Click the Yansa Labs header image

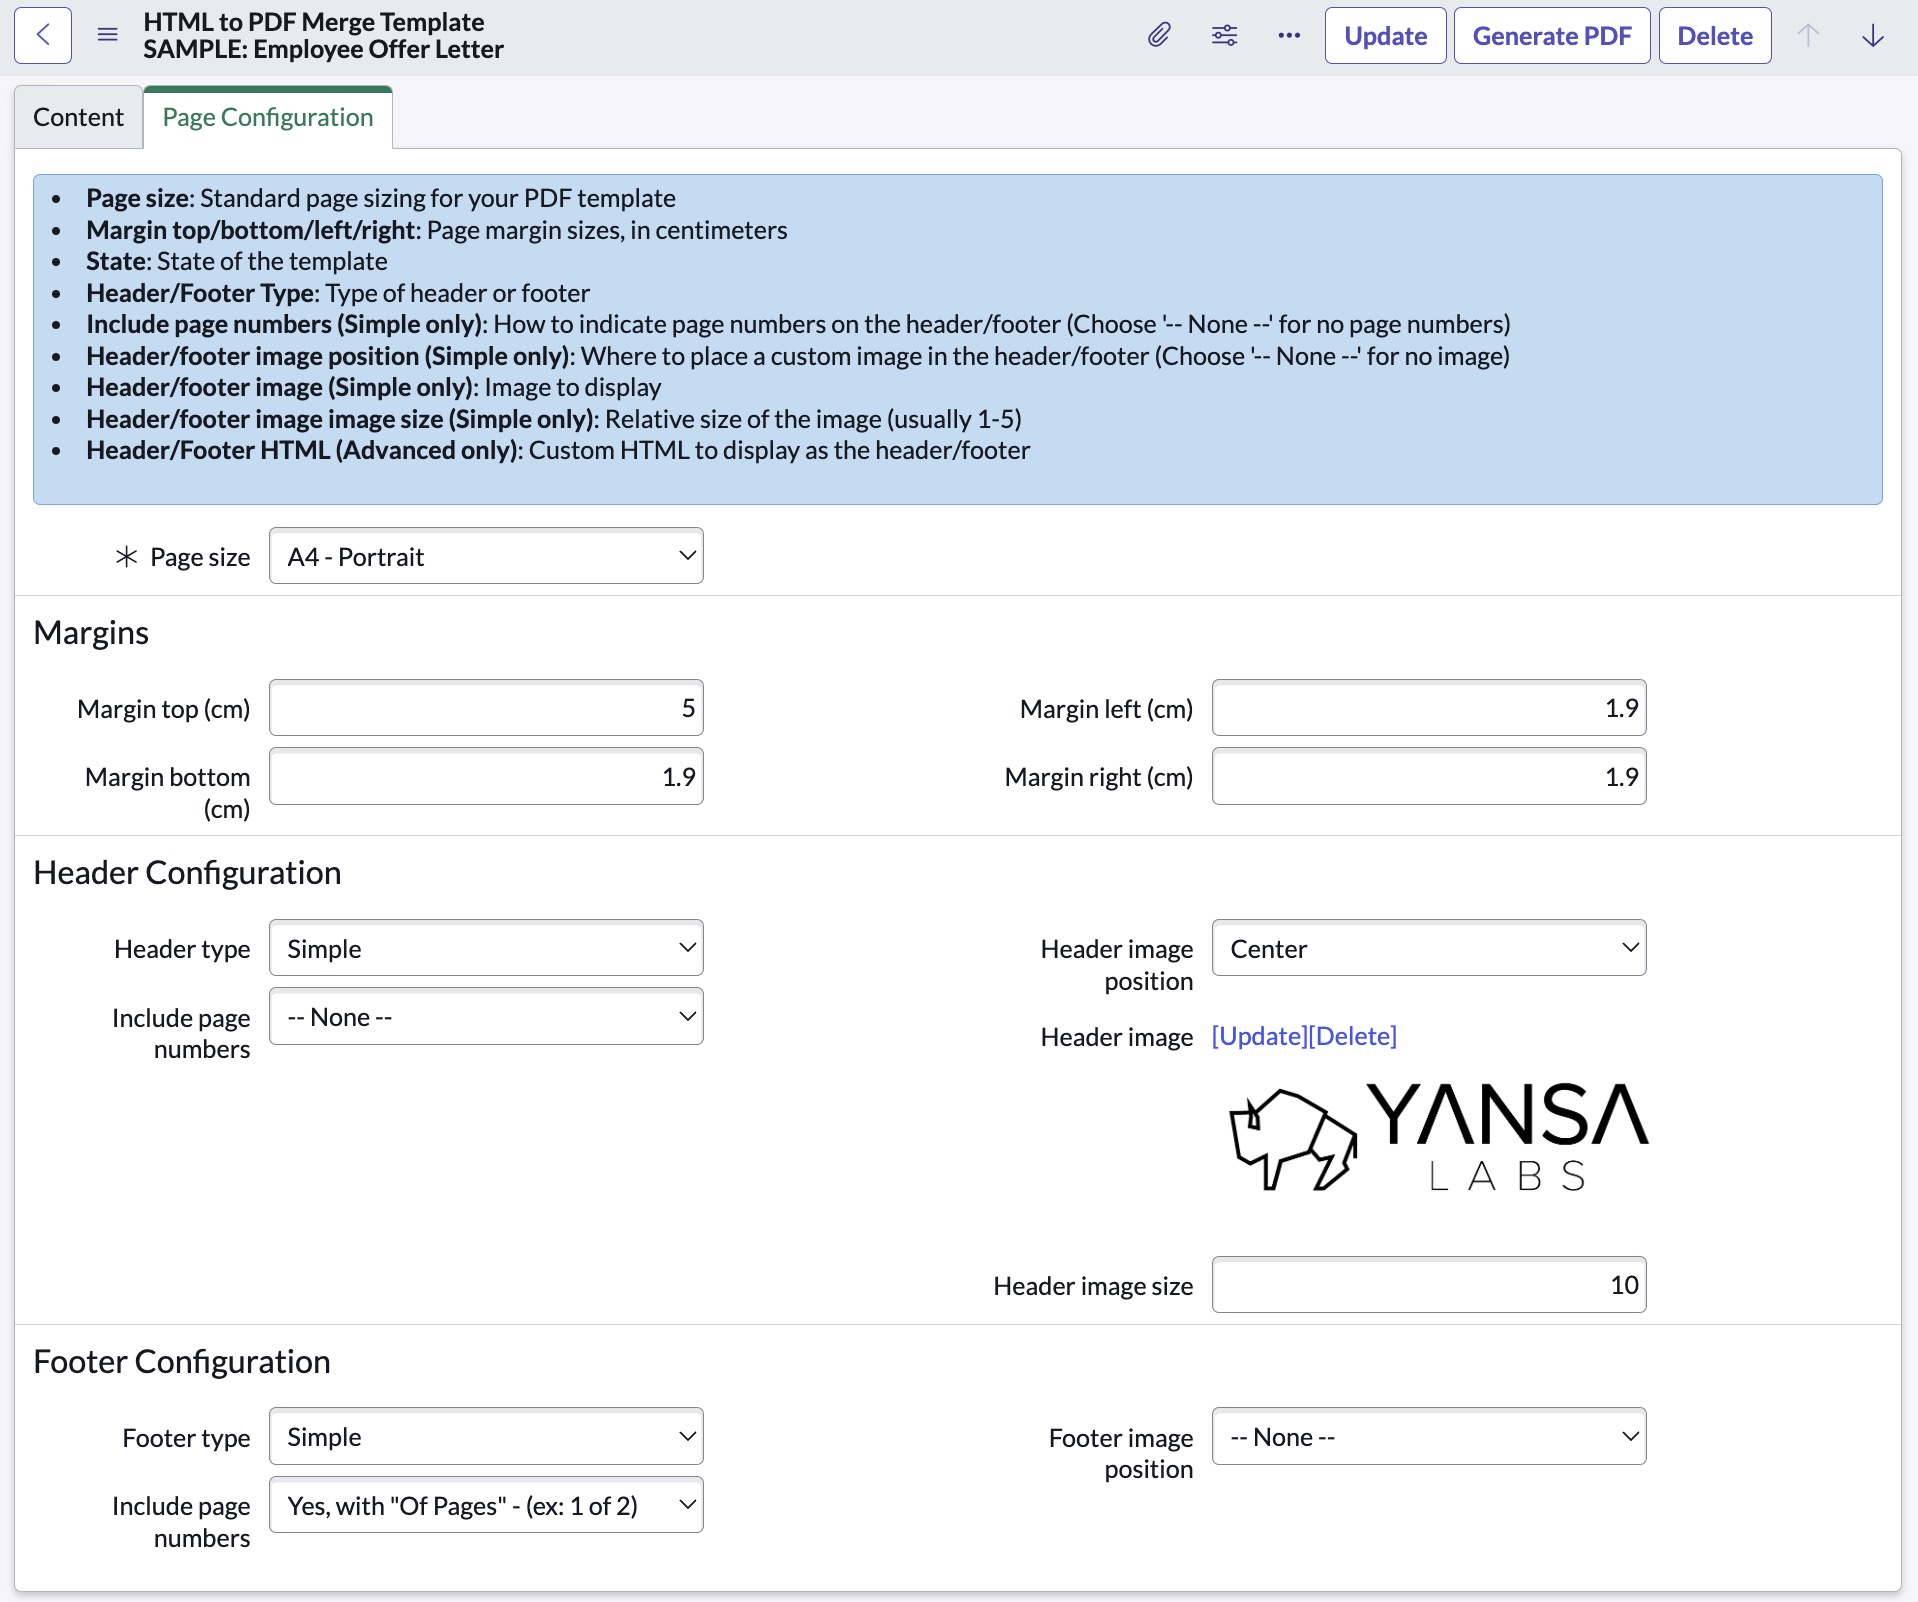pyautogui.click(x=1438, y=1136)
